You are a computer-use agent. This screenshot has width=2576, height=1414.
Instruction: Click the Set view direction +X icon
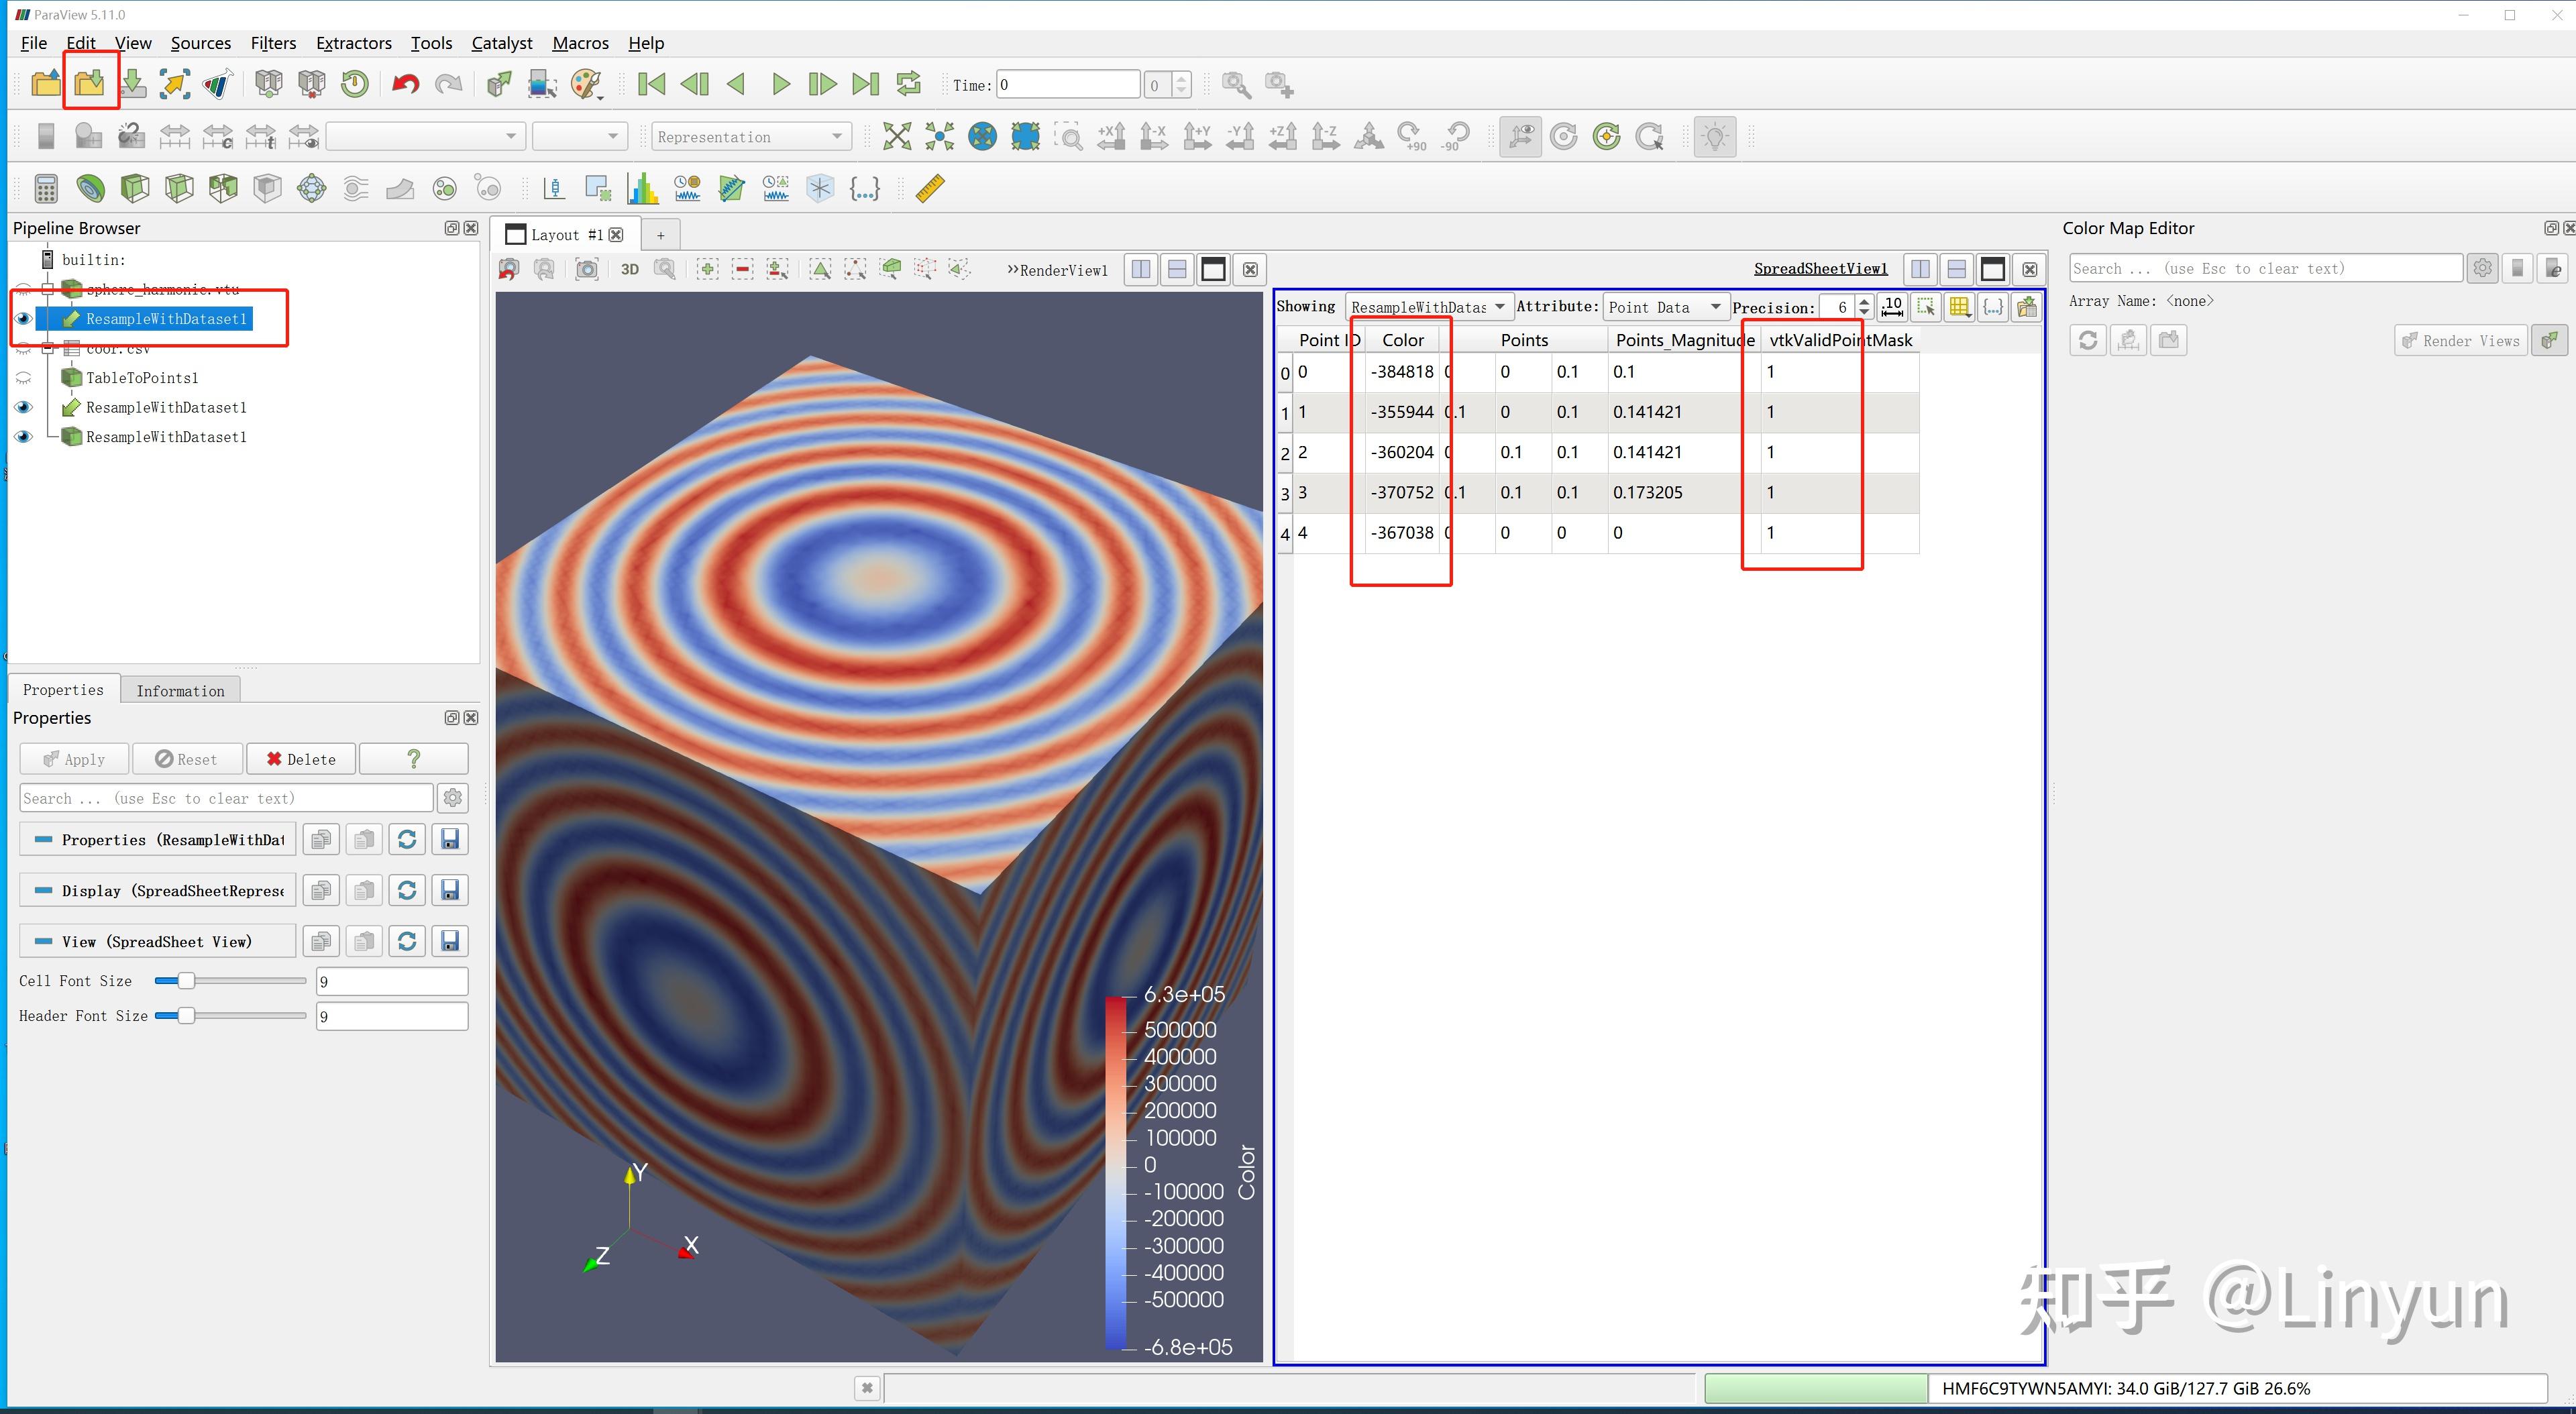tap(1111, 136)
